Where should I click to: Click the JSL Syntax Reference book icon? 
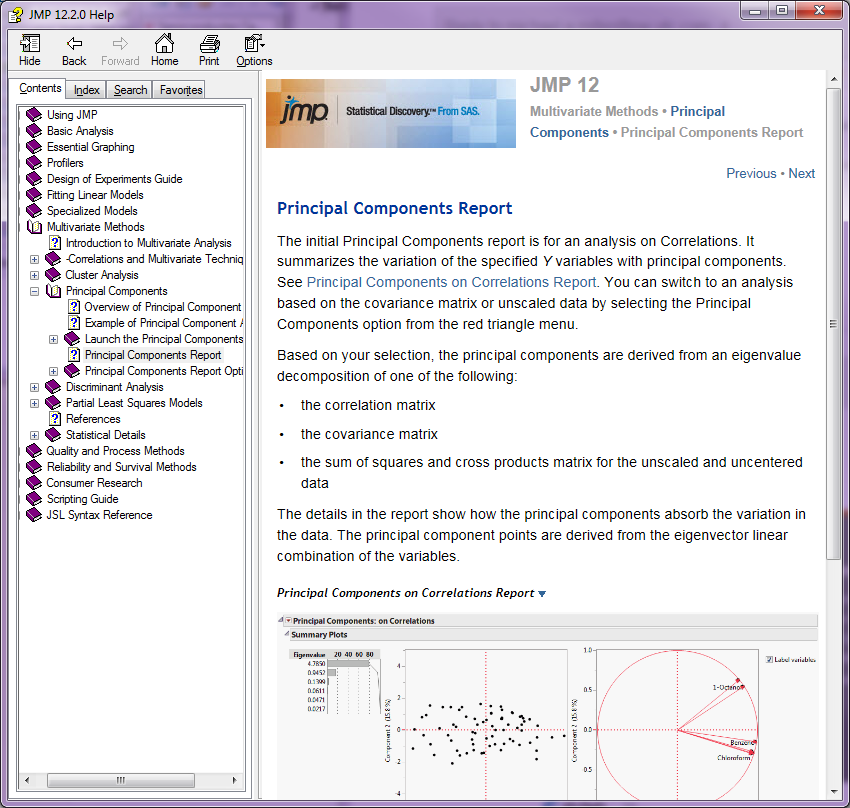coord(34,515)
